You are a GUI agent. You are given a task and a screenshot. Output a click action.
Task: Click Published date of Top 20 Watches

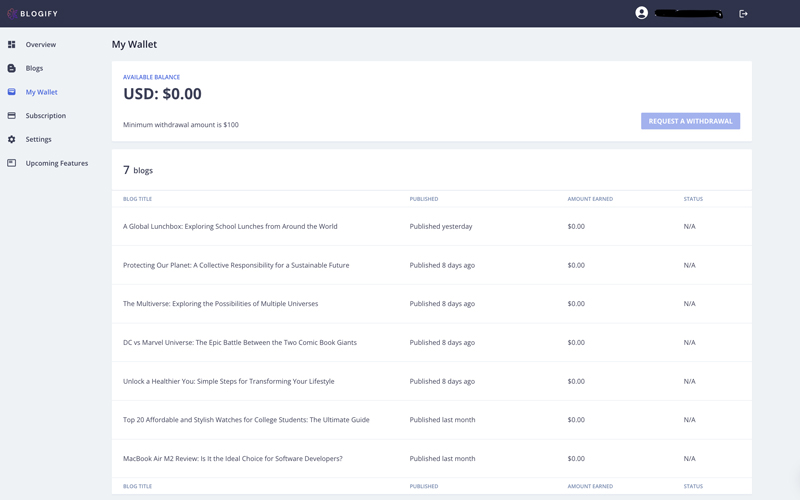click(442, 420)
